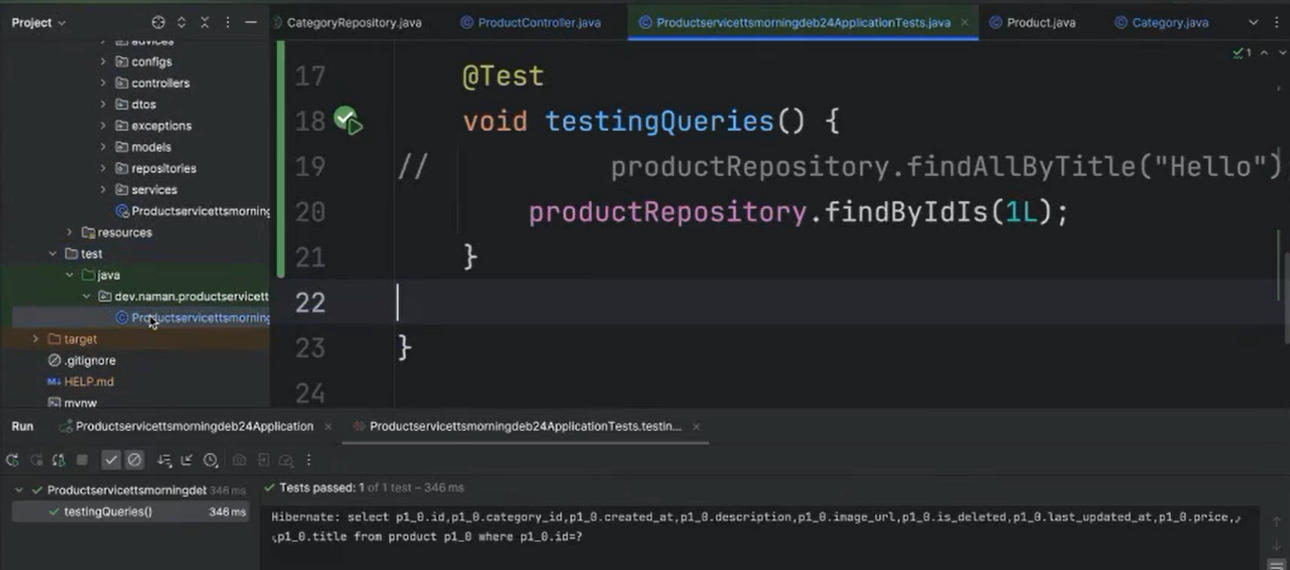Click Toggle auto-test rerun icon

point(59,460)
